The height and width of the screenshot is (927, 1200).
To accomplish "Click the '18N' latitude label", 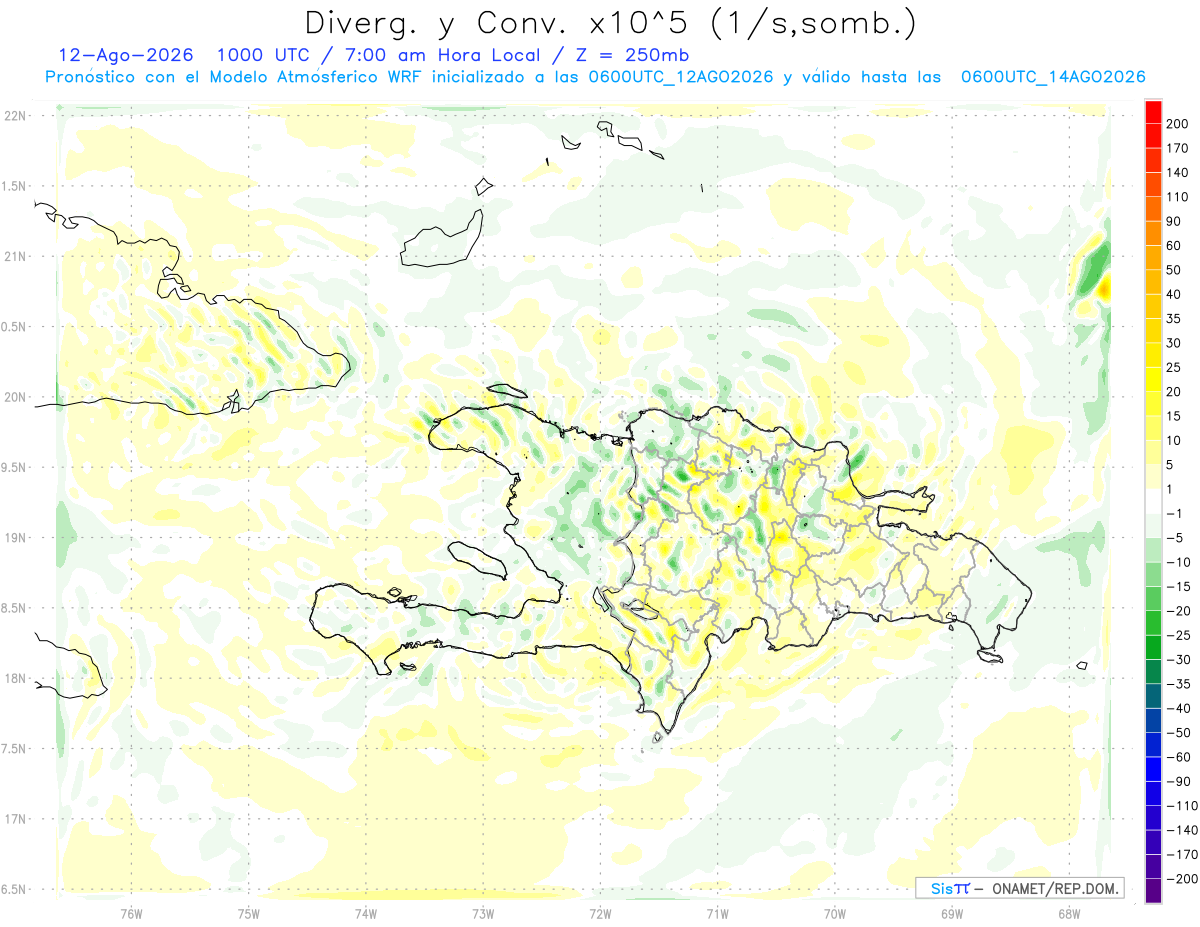I will click(x=15, y=678).
